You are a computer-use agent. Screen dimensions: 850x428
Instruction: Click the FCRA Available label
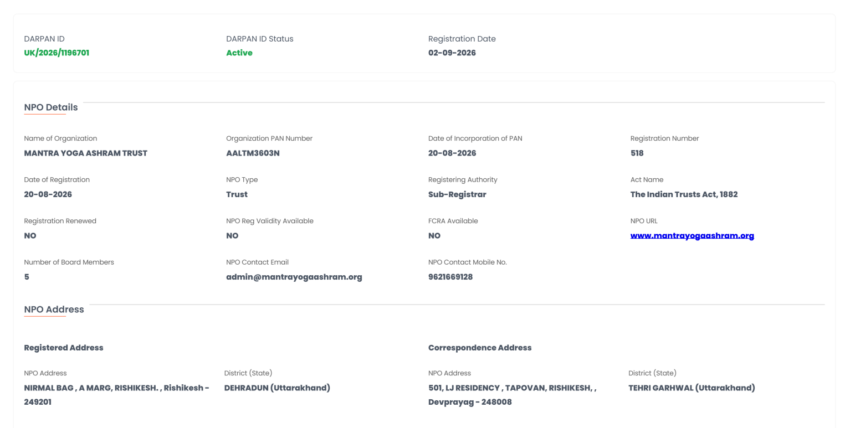453,221
